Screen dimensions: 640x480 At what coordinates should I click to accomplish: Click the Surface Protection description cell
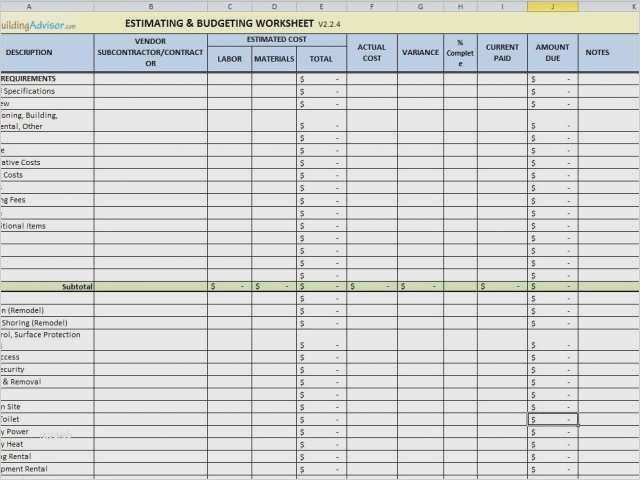[47, 340]
